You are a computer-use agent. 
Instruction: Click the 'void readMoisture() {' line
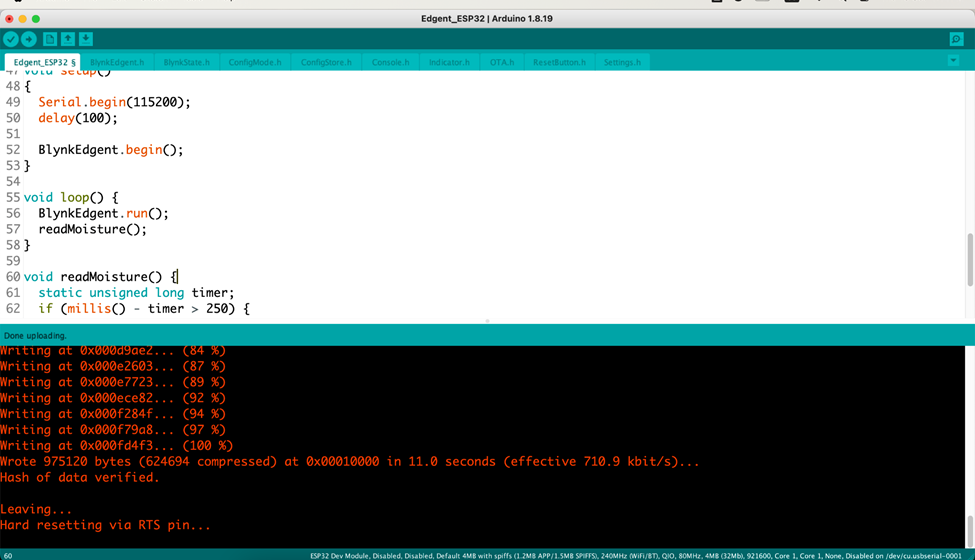(101, 277)
